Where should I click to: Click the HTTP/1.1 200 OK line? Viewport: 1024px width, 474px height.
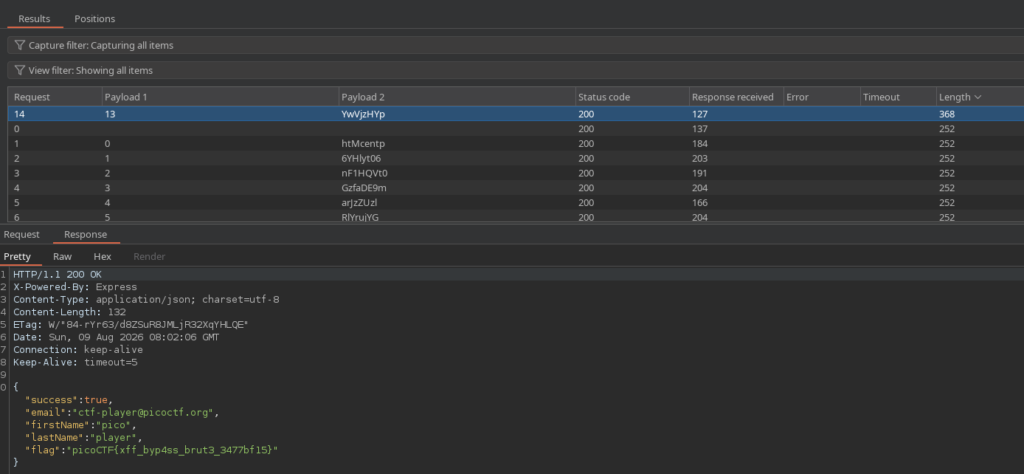click(x=57, y=274)
